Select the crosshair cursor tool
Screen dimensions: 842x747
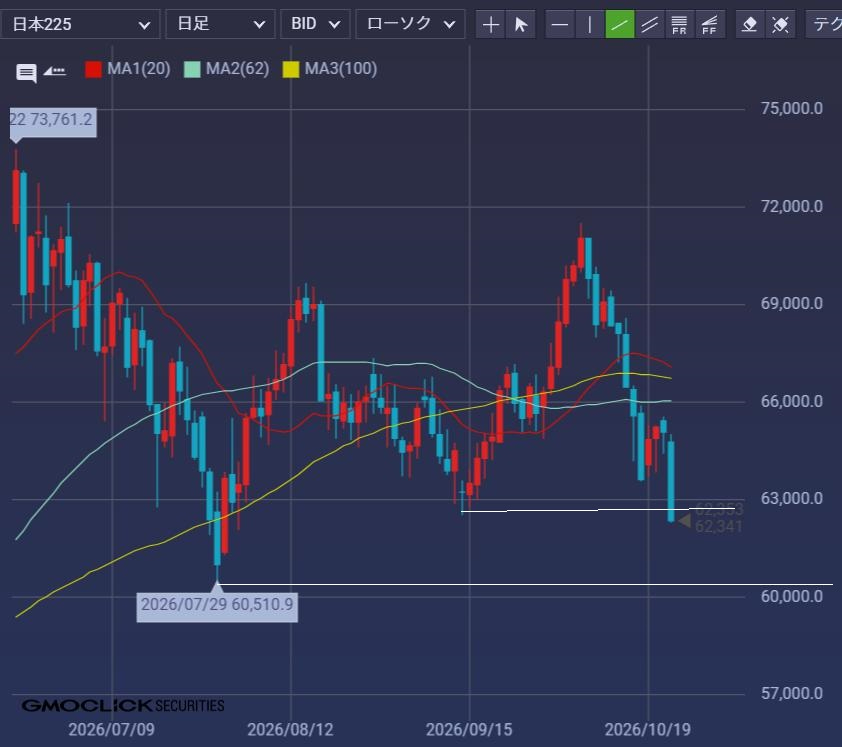click(490, 24)
